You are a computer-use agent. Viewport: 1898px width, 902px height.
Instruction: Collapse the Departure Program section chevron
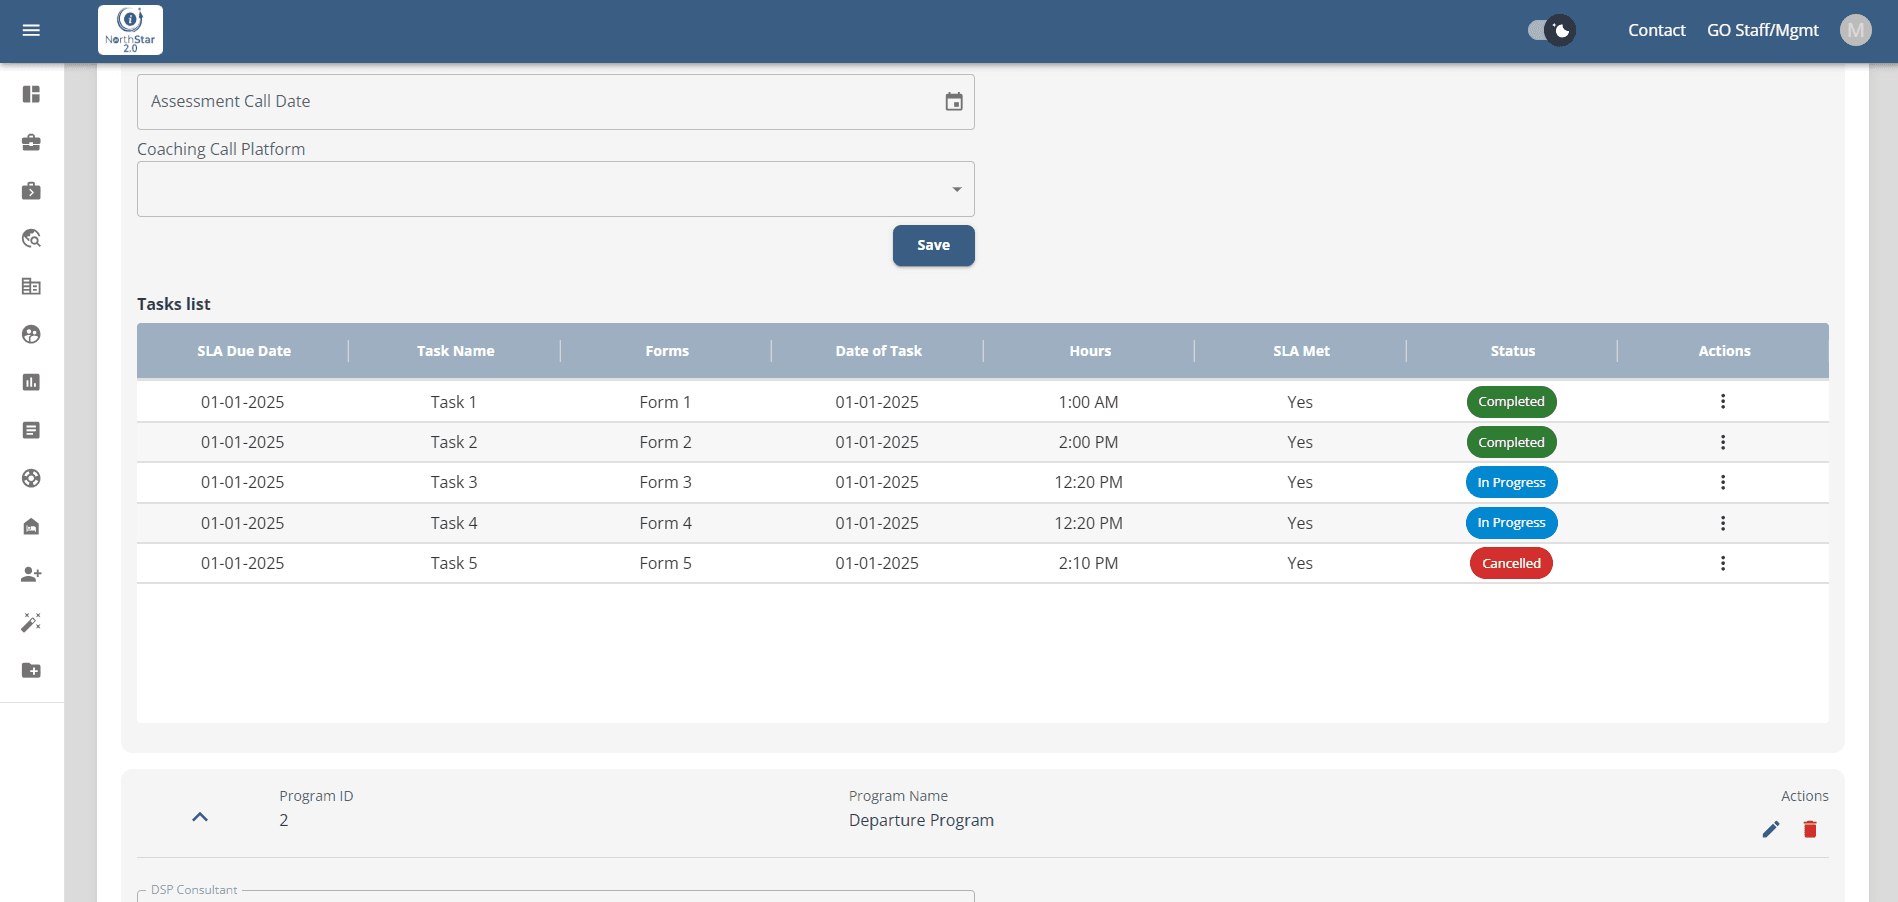pos(200,817)
